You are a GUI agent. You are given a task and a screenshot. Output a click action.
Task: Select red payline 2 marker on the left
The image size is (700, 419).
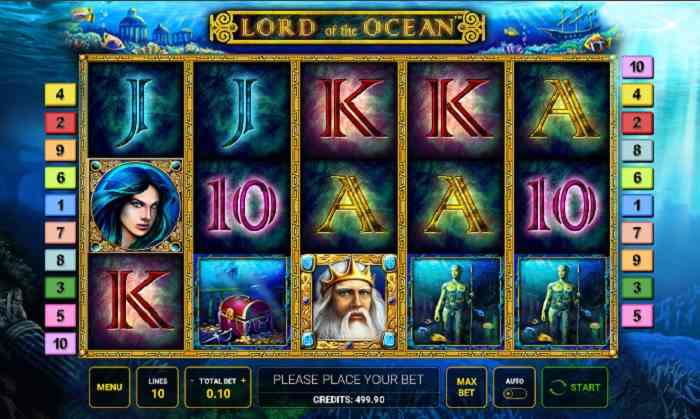tap(60, 123)
